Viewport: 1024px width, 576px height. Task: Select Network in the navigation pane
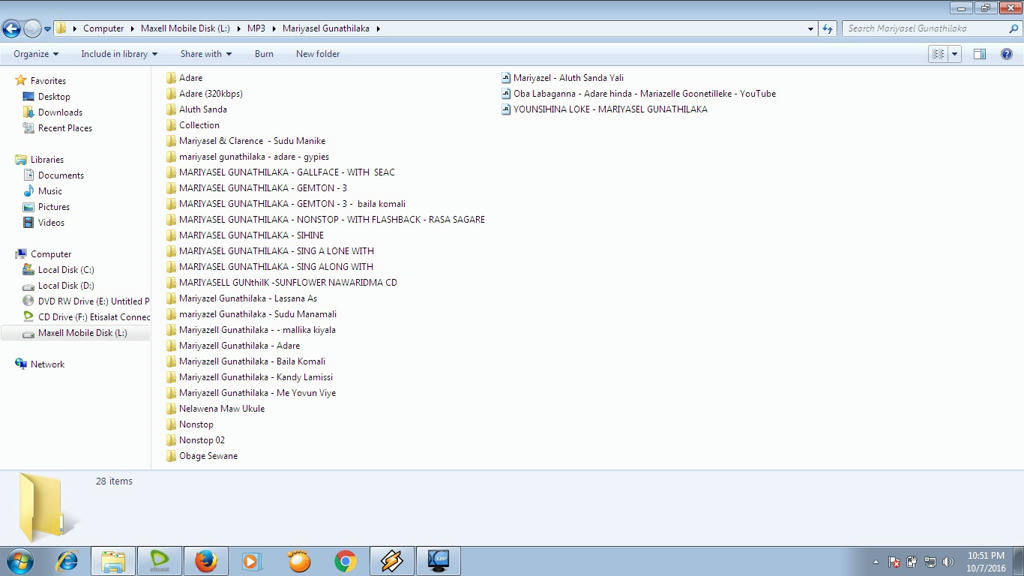[x=47, y=364]
